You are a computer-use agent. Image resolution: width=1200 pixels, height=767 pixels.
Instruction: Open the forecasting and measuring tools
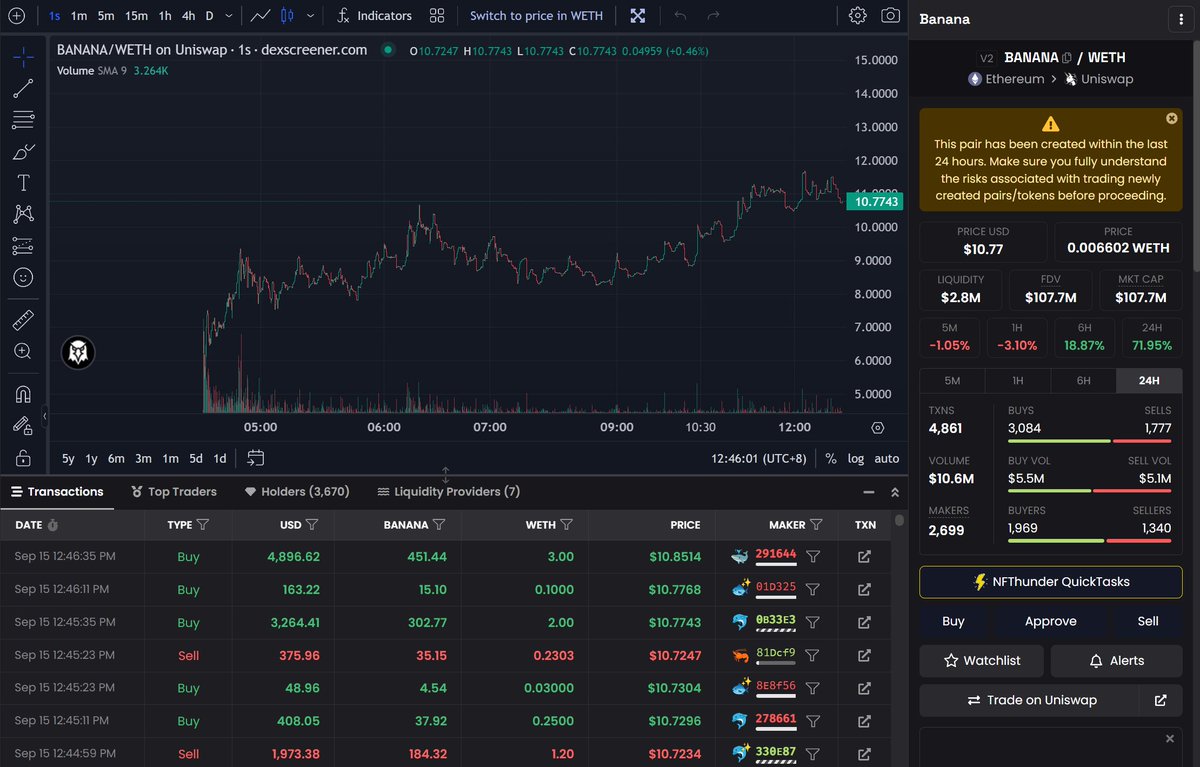(x=23, y=245)
